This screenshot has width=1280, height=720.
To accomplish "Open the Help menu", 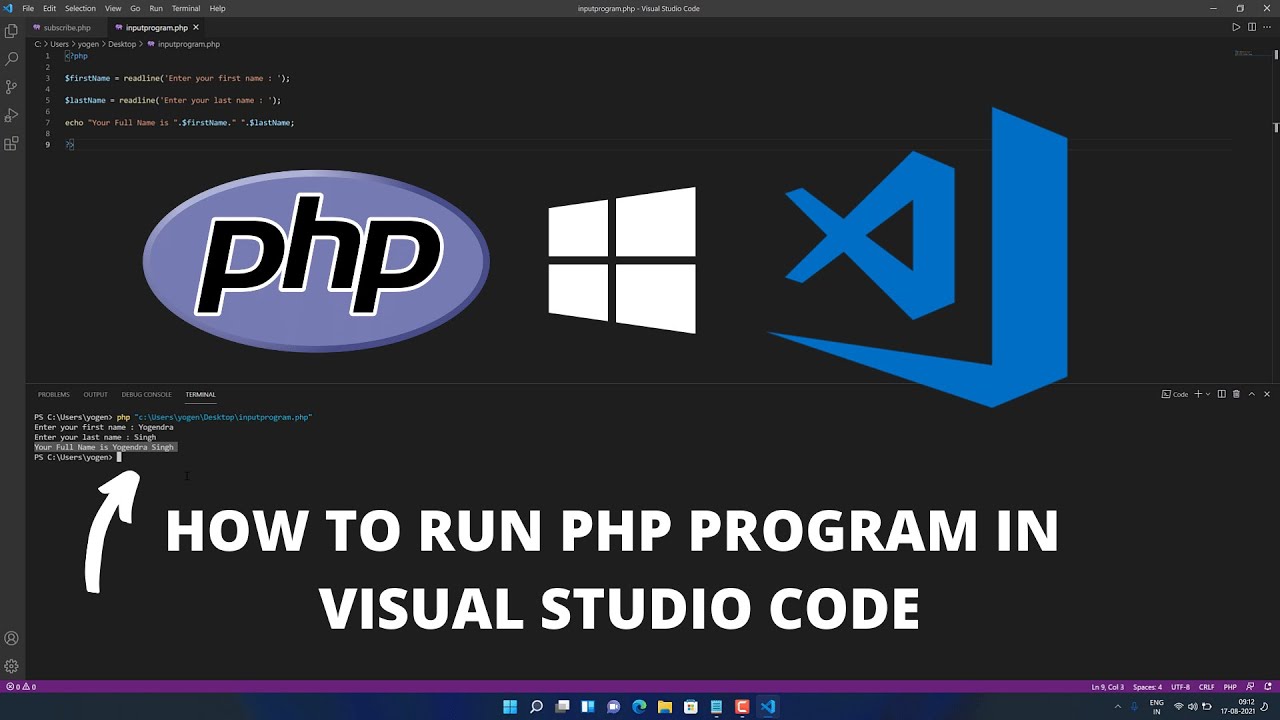I will [217, 8].
